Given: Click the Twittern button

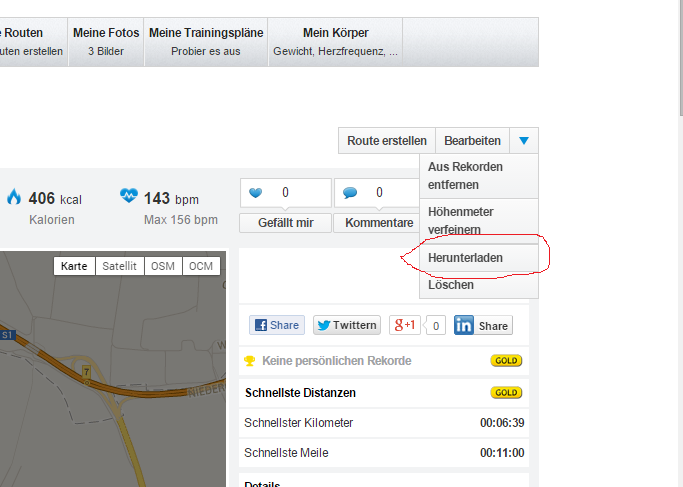Looking at the screenshot, I should (347, 325).
